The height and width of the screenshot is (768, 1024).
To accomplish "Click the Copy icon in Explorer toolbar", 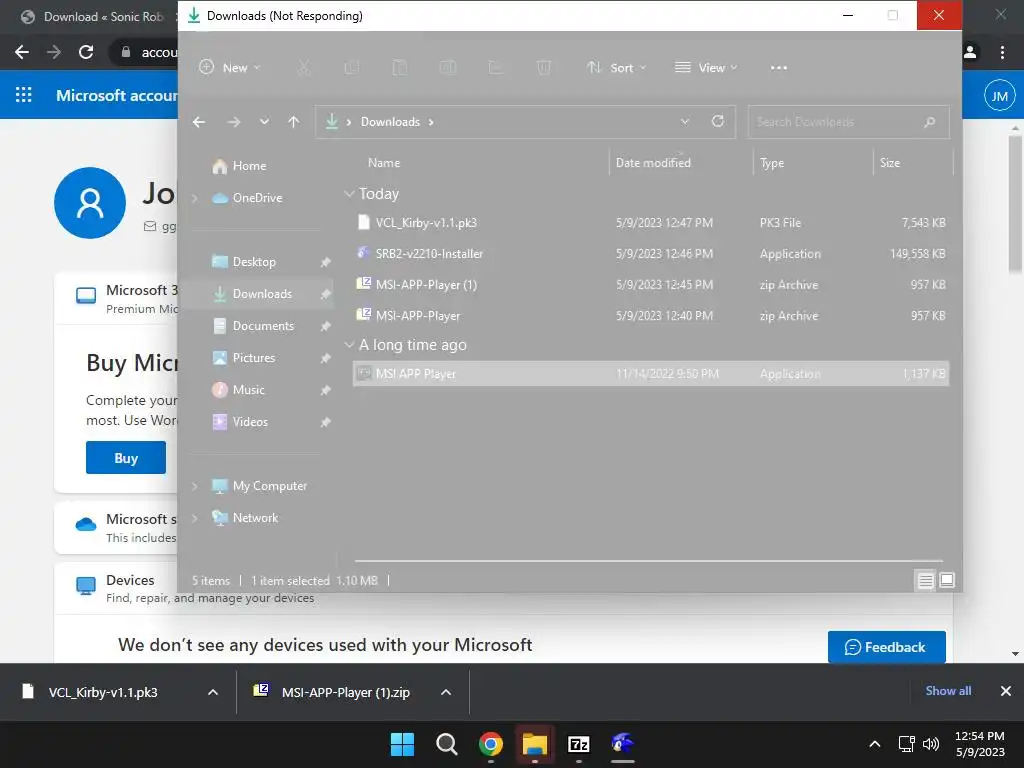I will click(352, 67).
